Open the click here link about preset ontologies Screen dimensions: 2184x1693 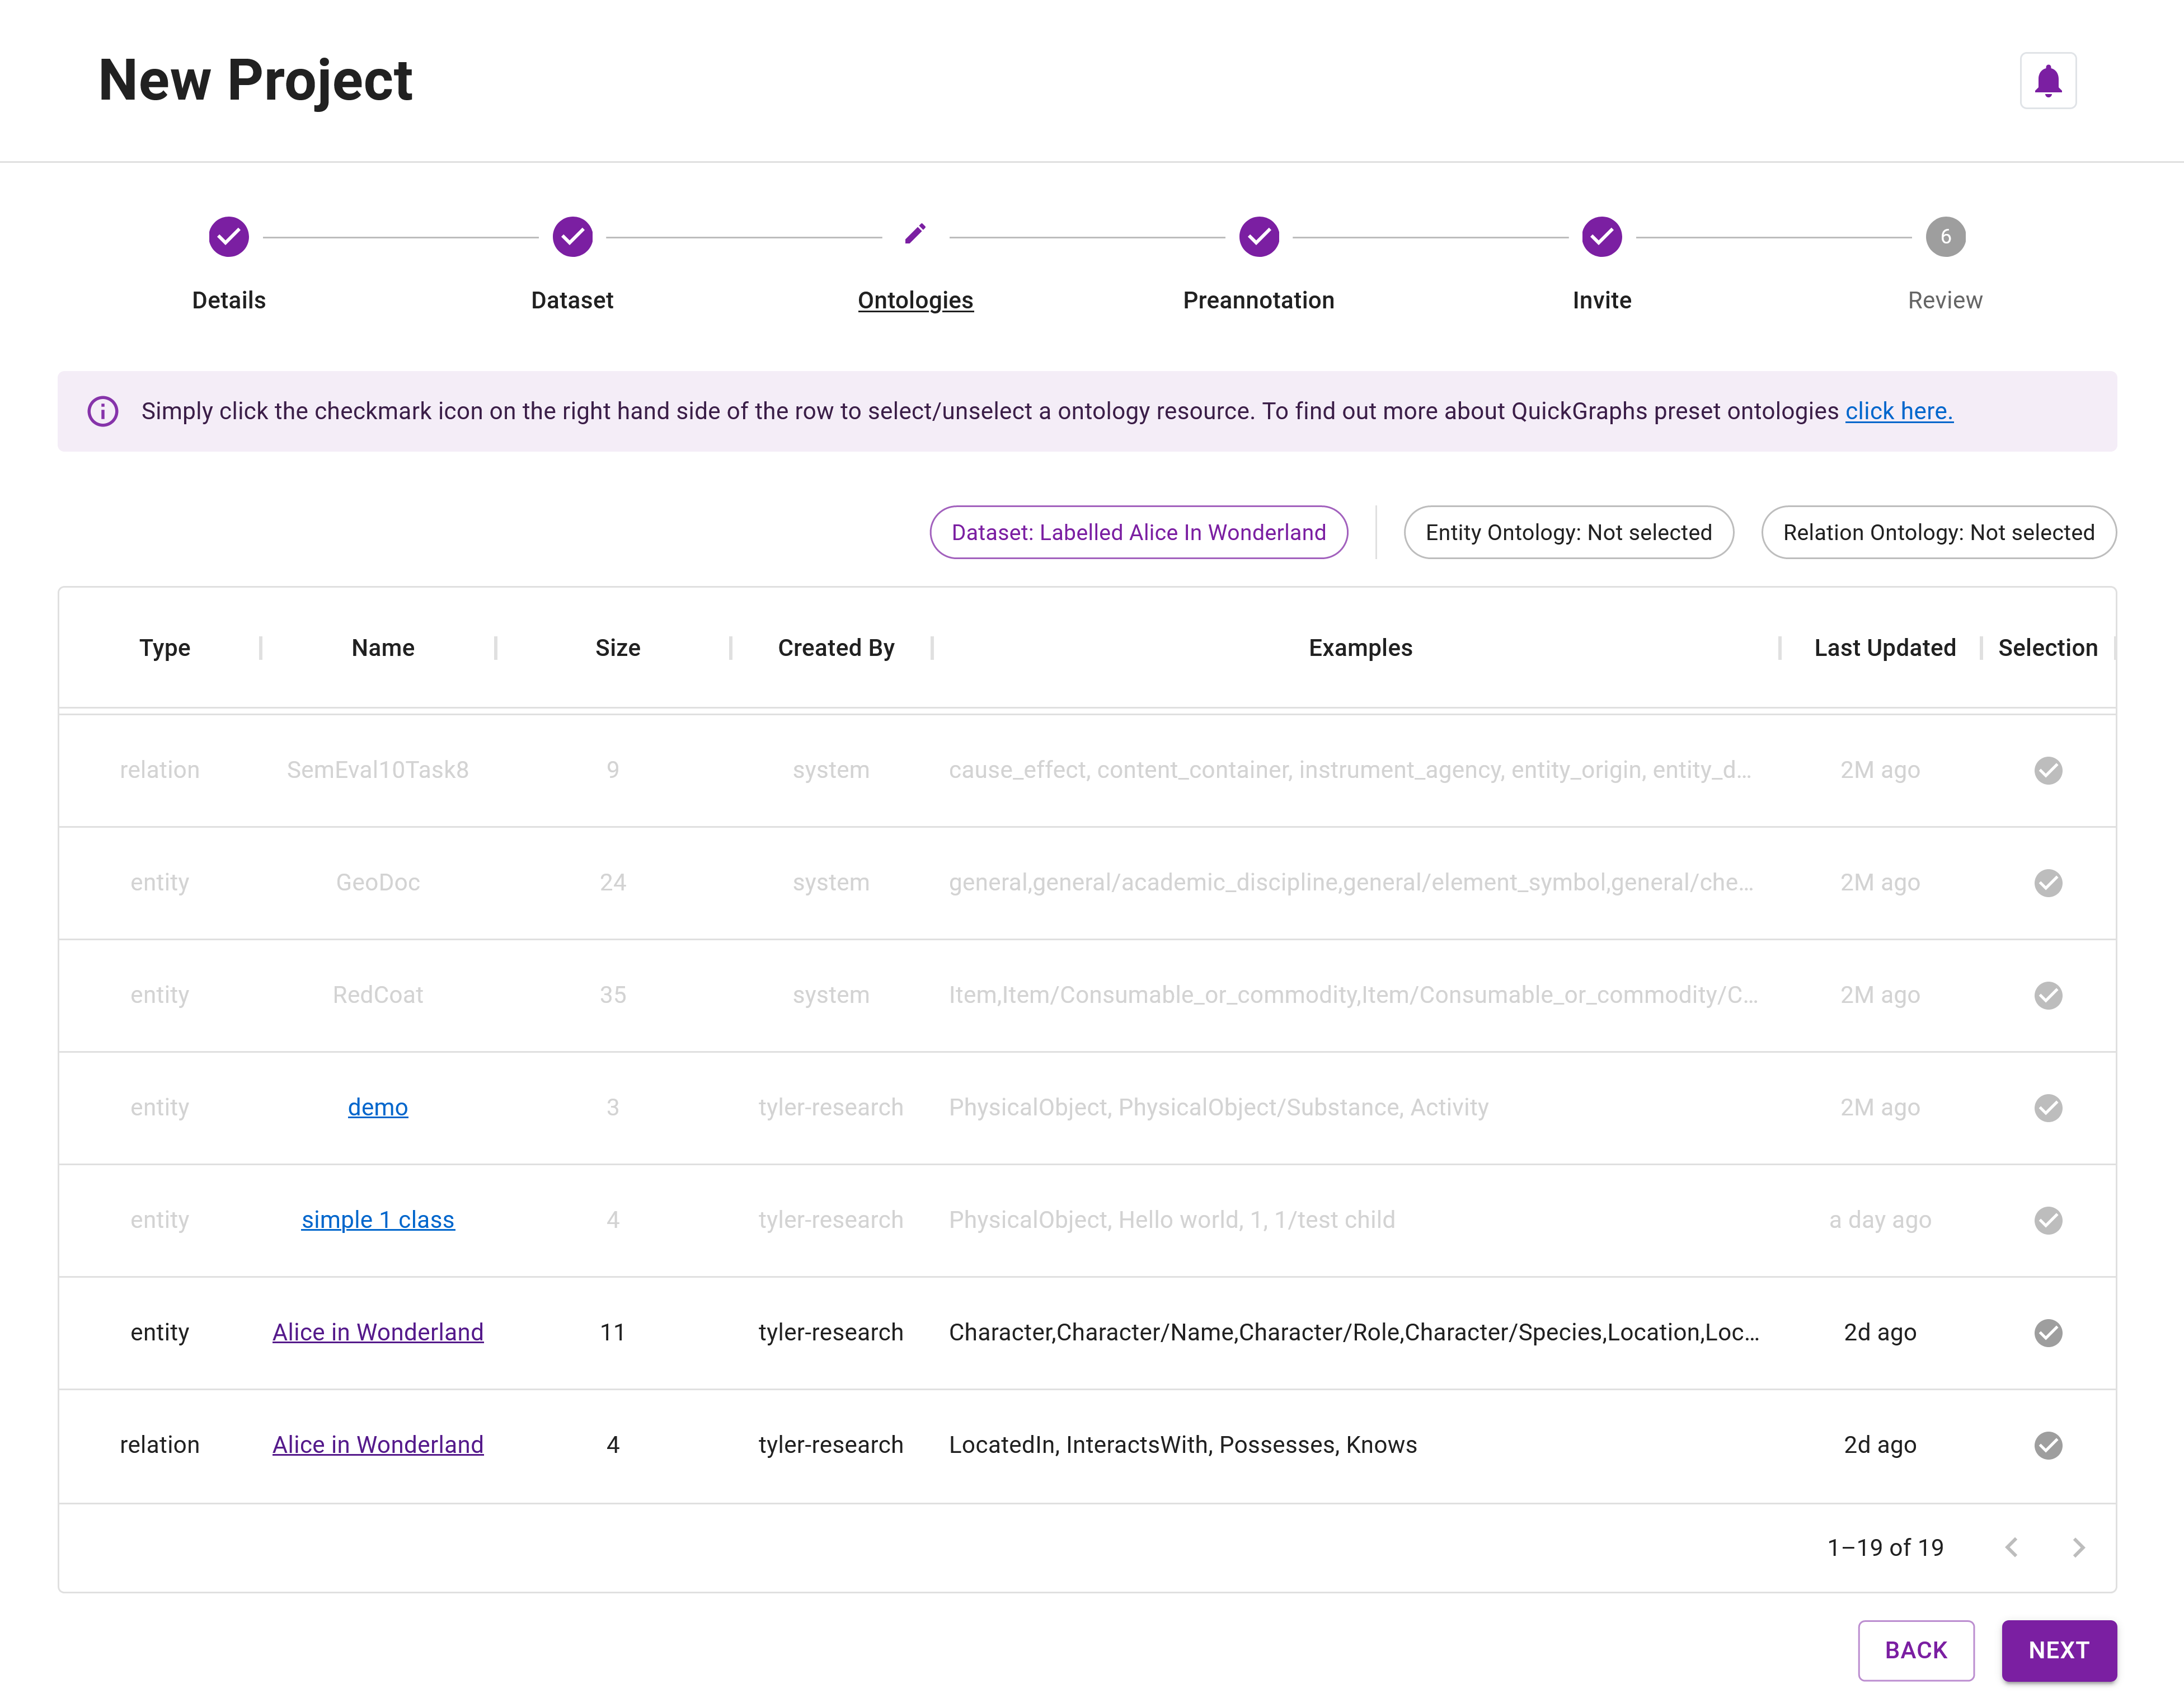pyautogui.click(x=1897, y=410)
